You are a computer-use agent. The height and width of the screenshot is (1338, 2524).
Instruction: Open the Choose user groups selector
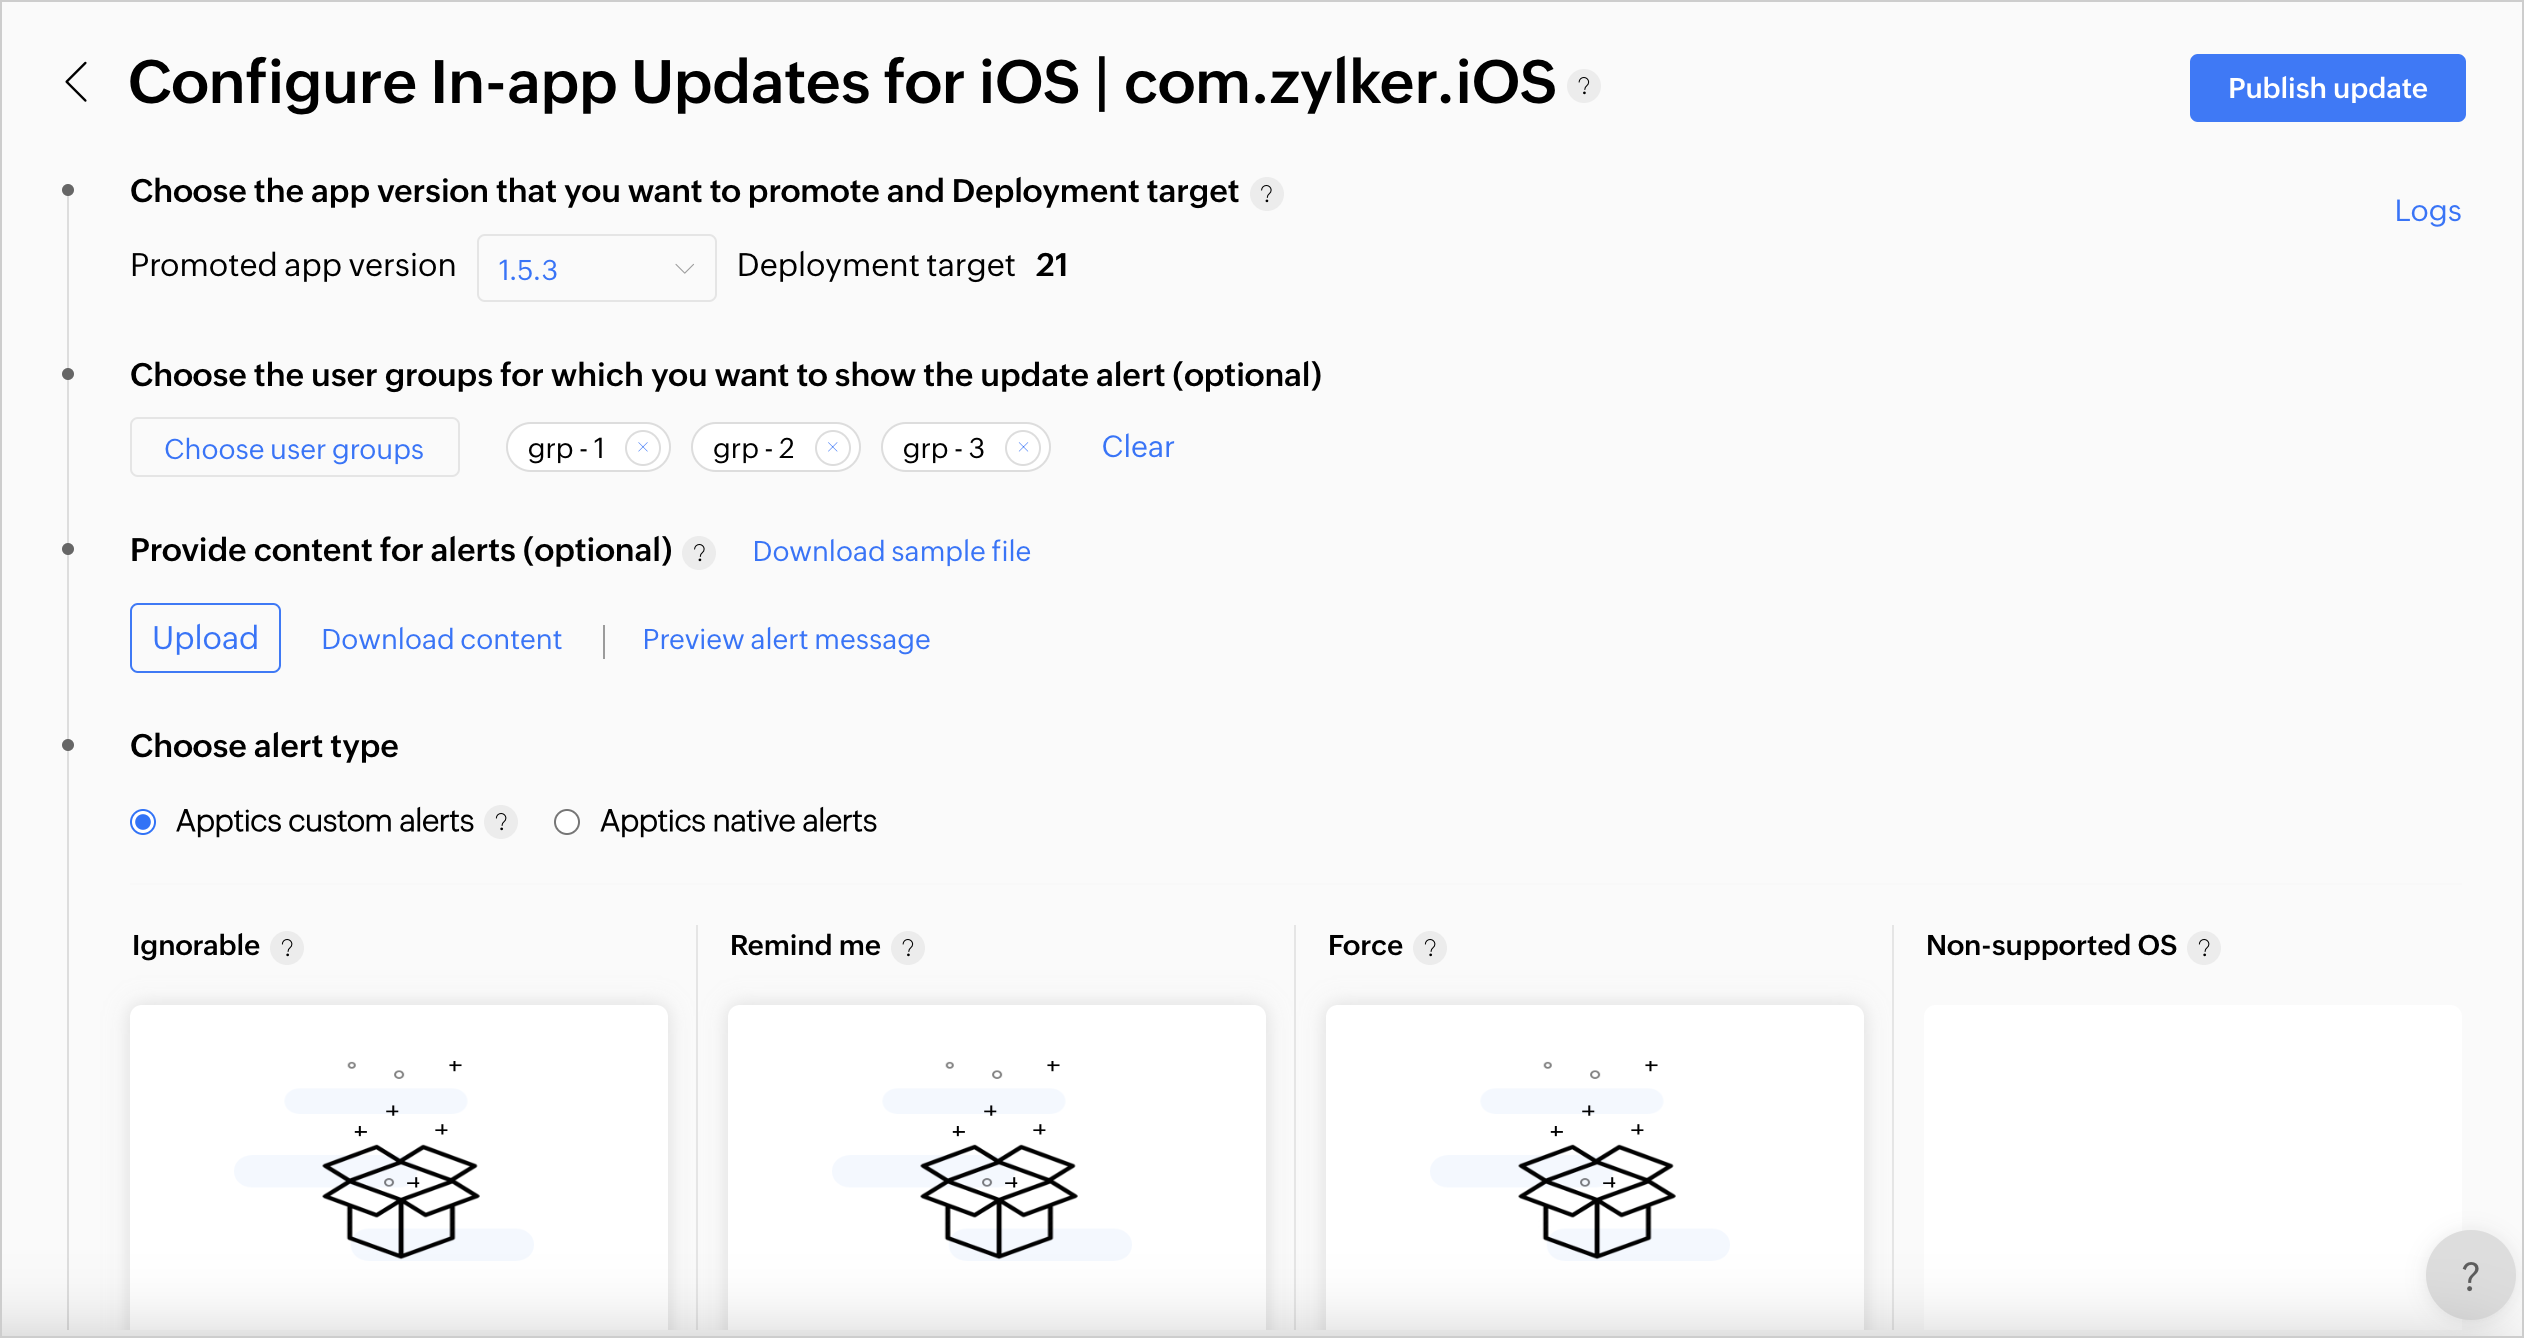294,448
